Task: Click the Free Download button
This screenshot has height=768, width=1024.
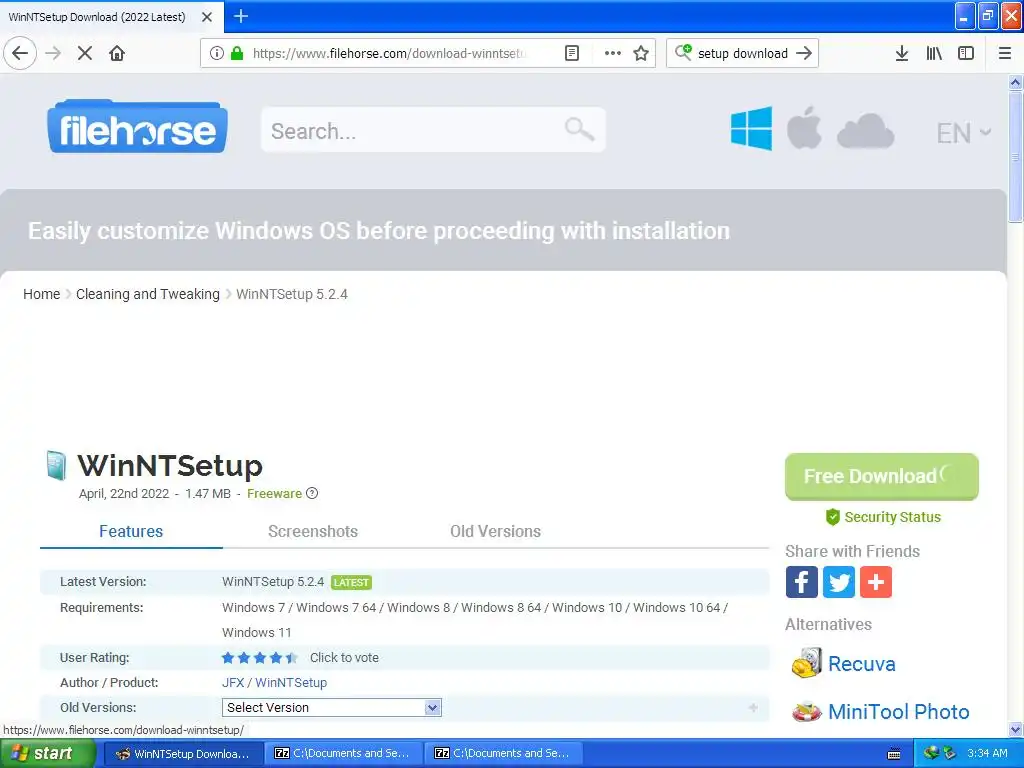Action: [882, 476]
